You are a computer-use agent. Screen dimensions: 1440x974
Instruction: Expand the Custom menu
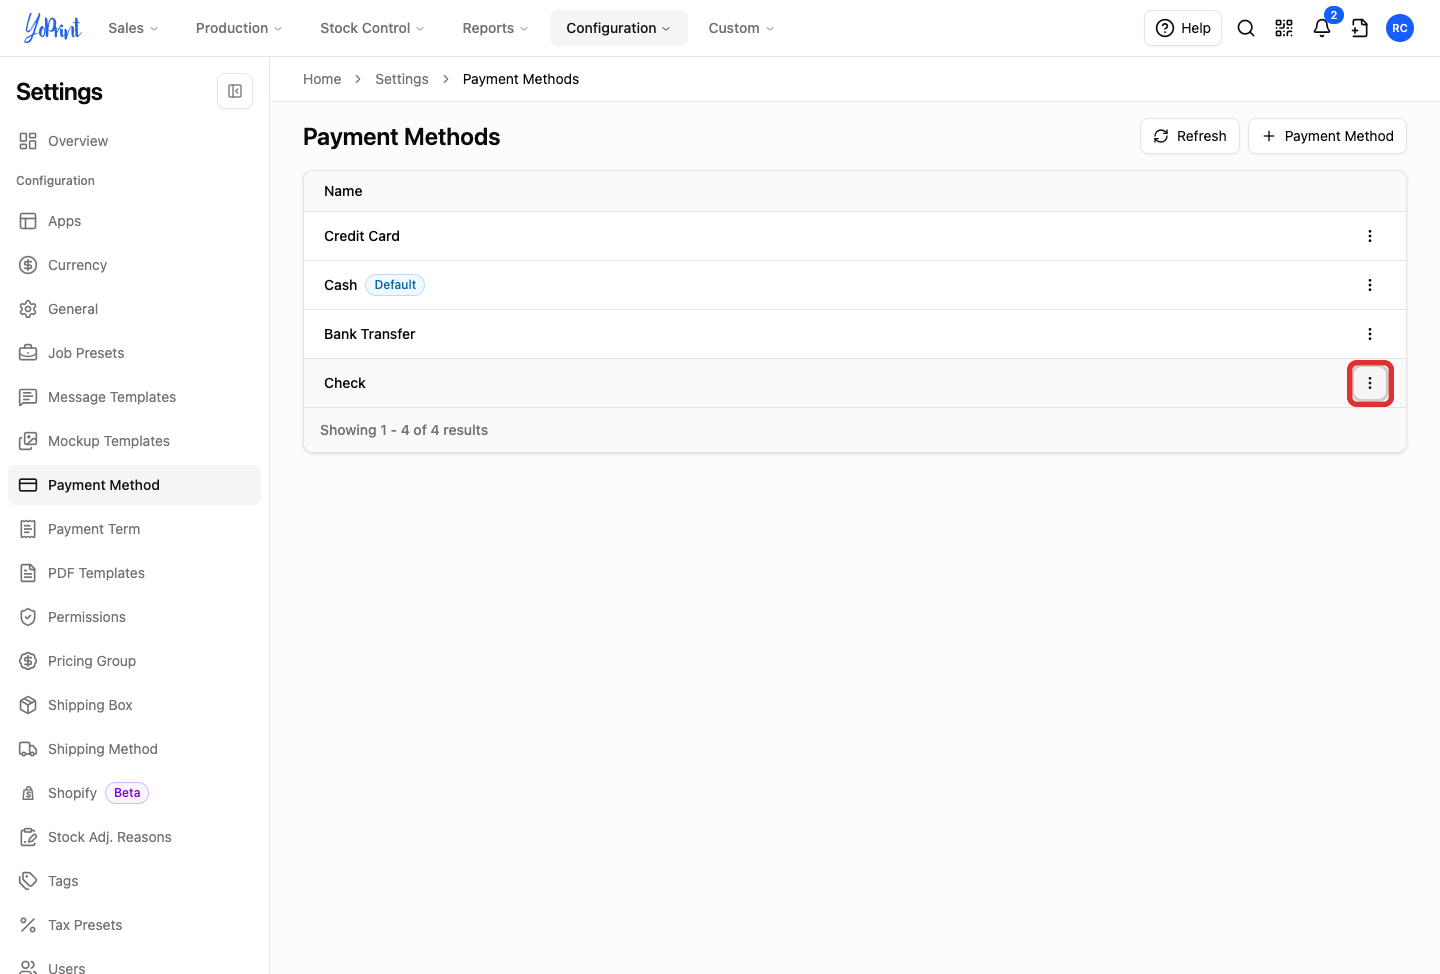tap(741, 28)
